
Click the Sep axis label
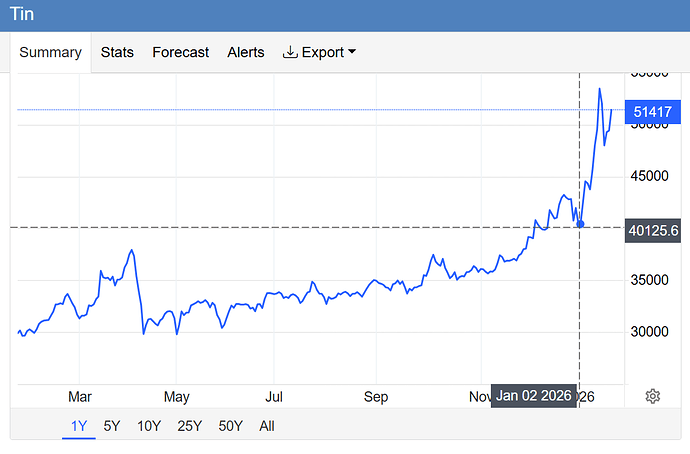[376, 397]
